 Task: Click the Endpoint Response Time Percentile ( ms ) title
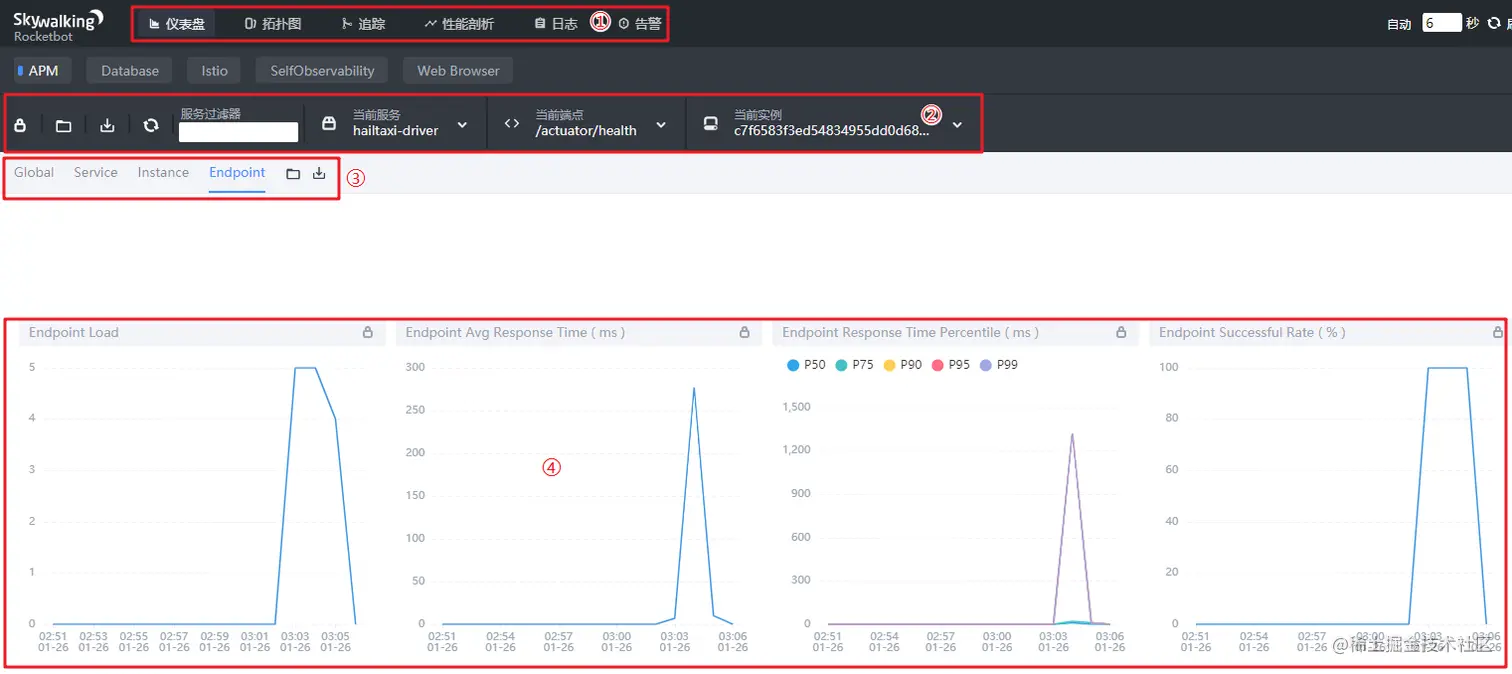click(911, 333)
